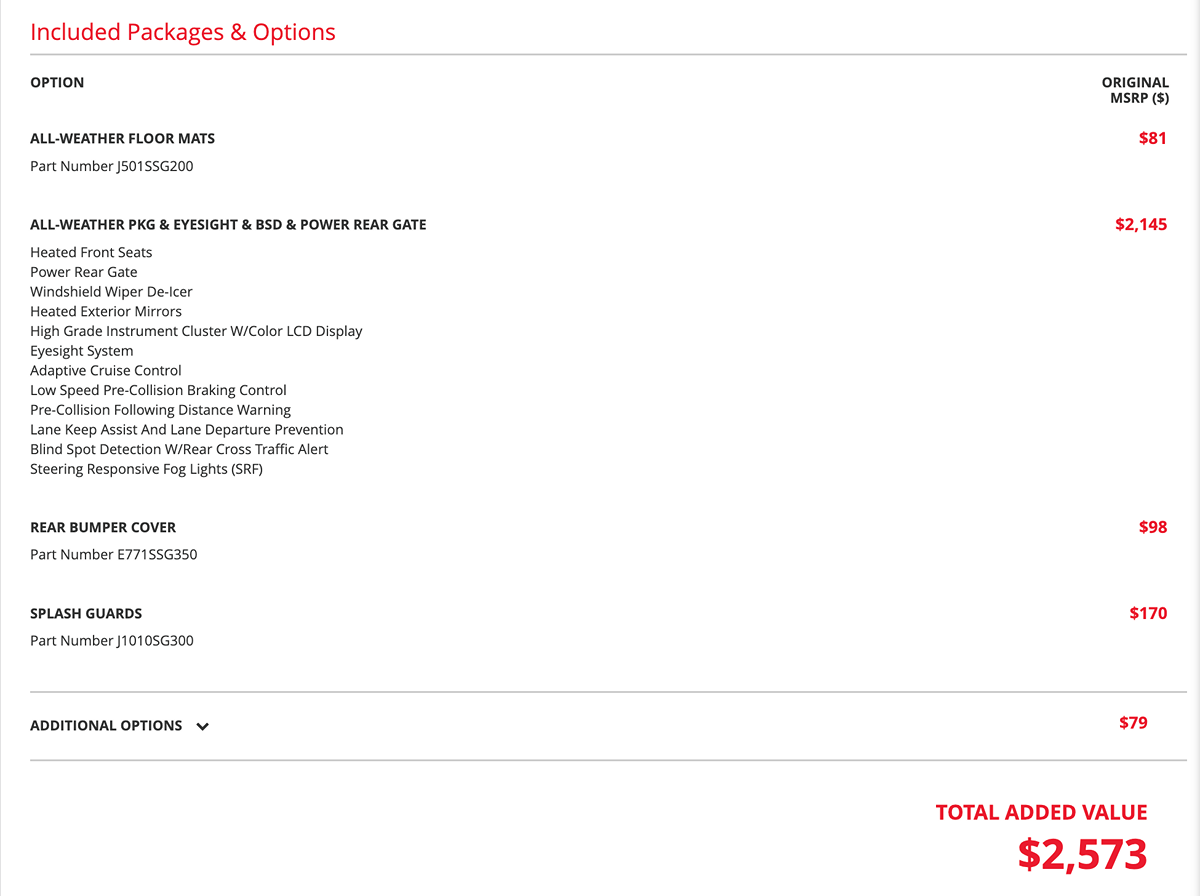Select part number J501SSG200 text
This screenshot has width=1200, height=896.
[112, 166]
